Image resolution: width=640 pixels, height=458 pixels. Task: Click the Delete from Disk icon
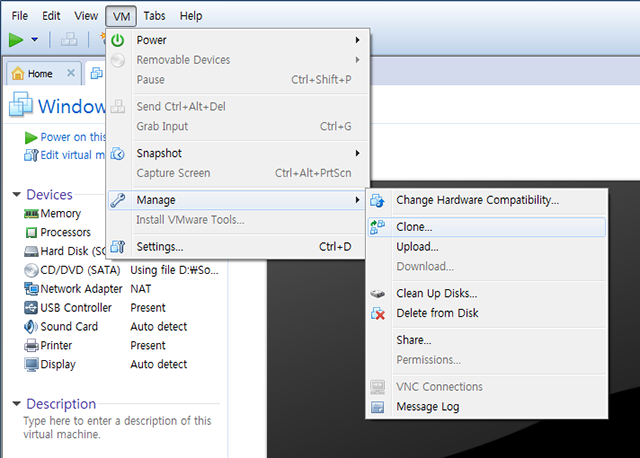click(x=377, y=313)
